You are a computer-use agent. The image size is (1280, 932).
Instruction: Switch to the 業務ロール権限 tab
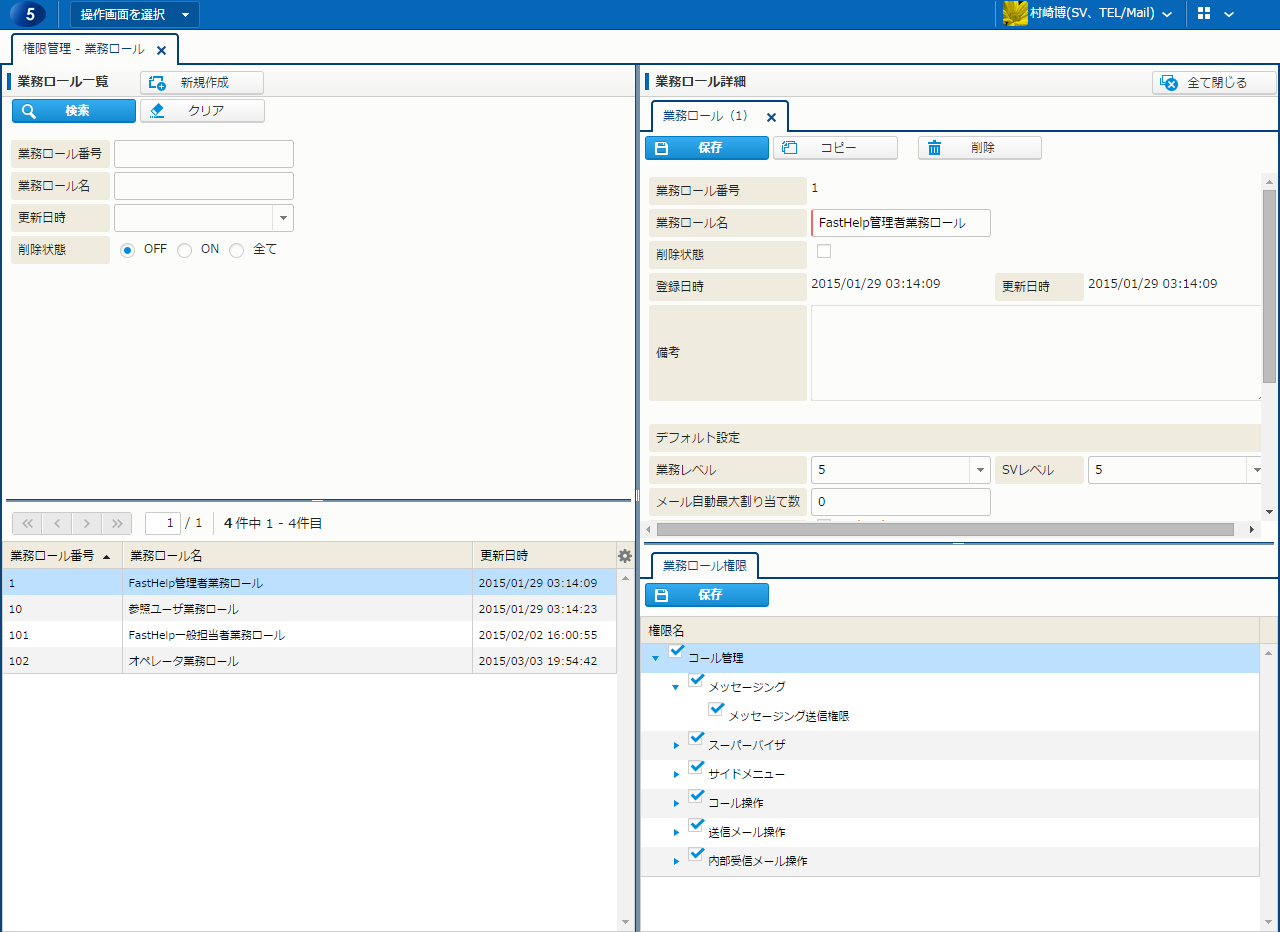(704, 565)
